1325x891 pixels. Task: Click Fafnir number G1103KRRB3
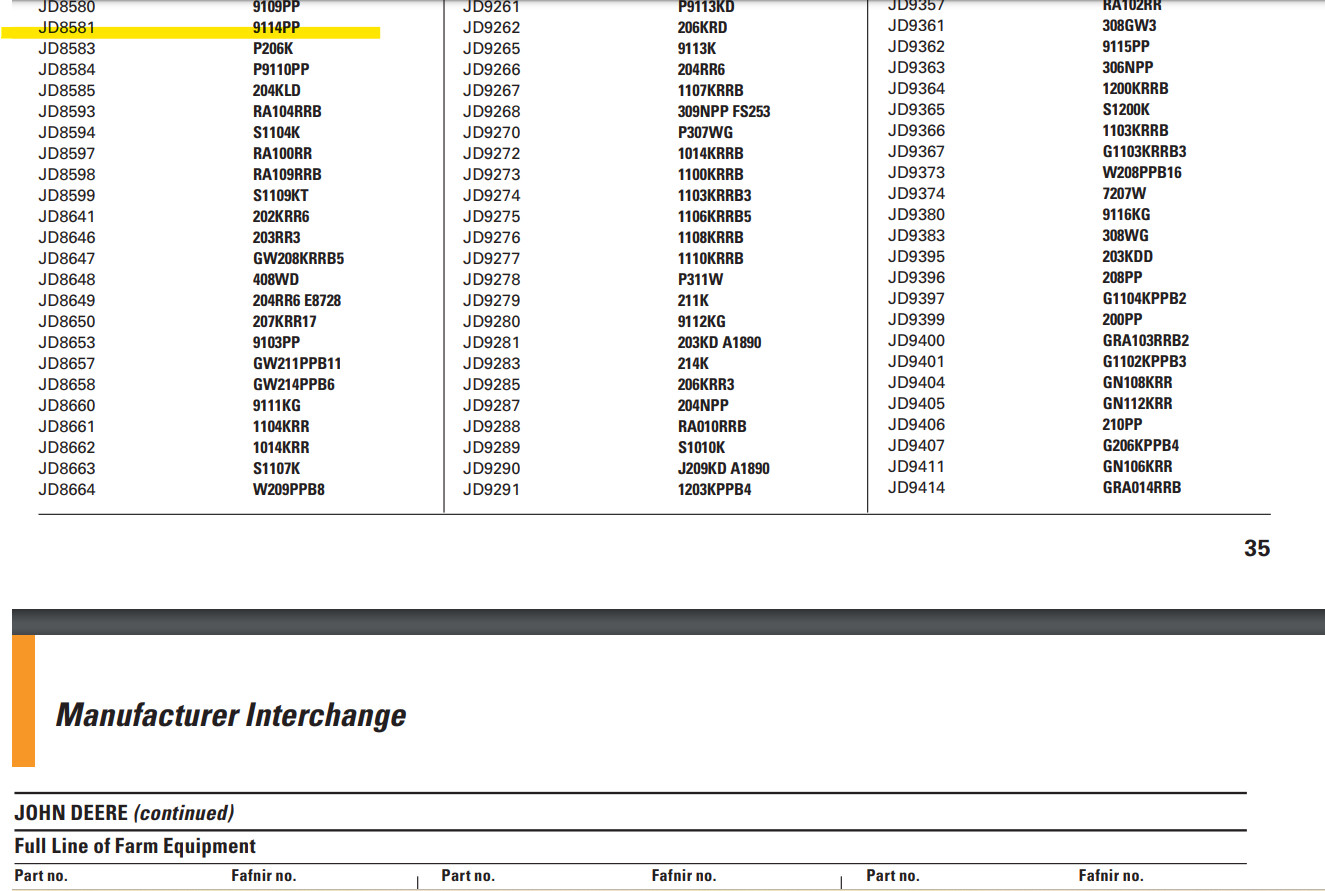[x=1144, y=152]
